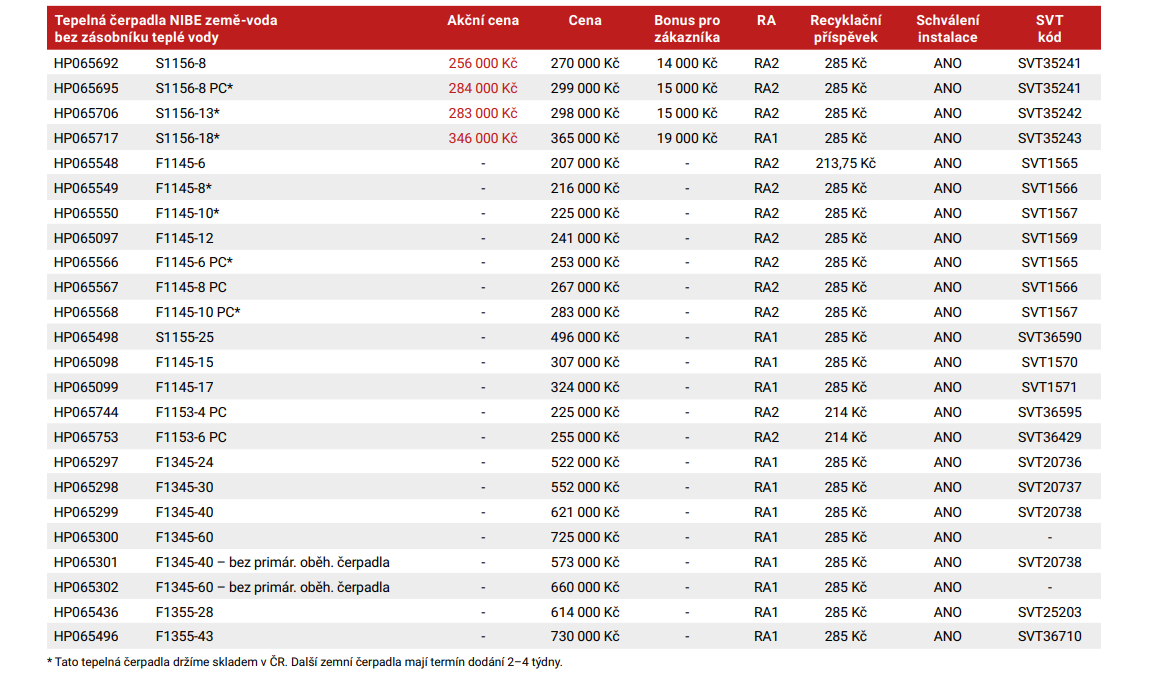Image resolution: width=1154 pixels, height=694 pixels.
Task: Select the 19 000 Kč customer bonus
Action: [687, 138]
